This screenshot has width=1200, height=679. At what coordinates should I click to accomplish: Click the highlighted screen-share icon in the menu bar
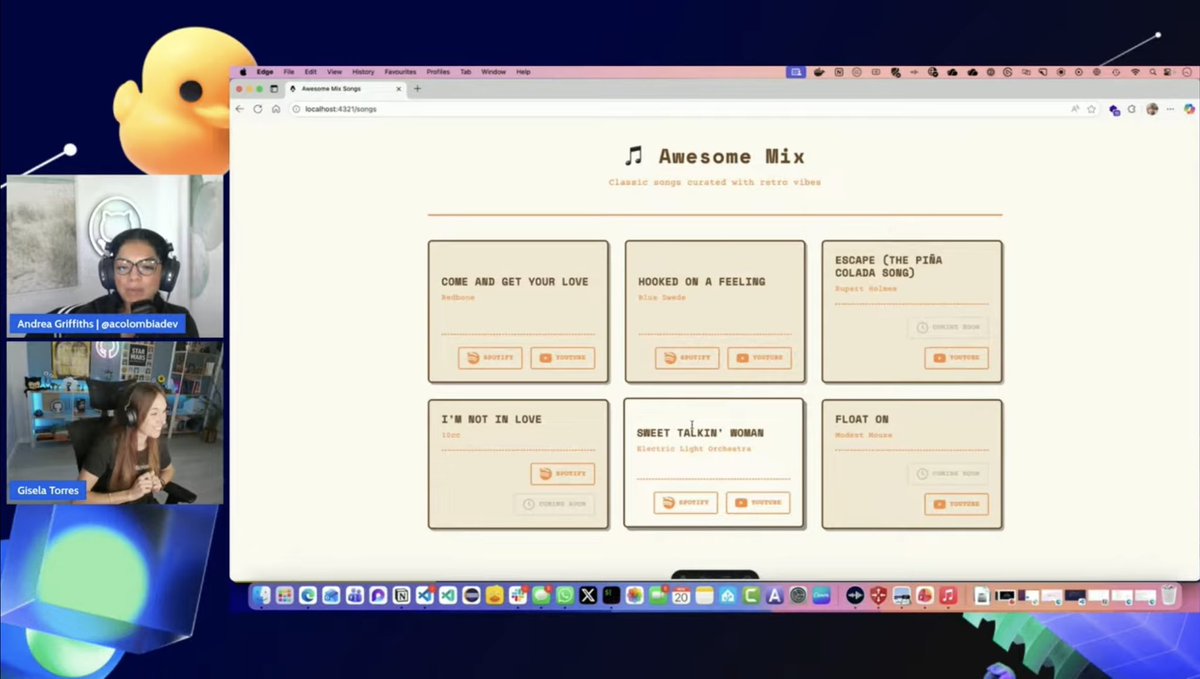tap(796, 72)
